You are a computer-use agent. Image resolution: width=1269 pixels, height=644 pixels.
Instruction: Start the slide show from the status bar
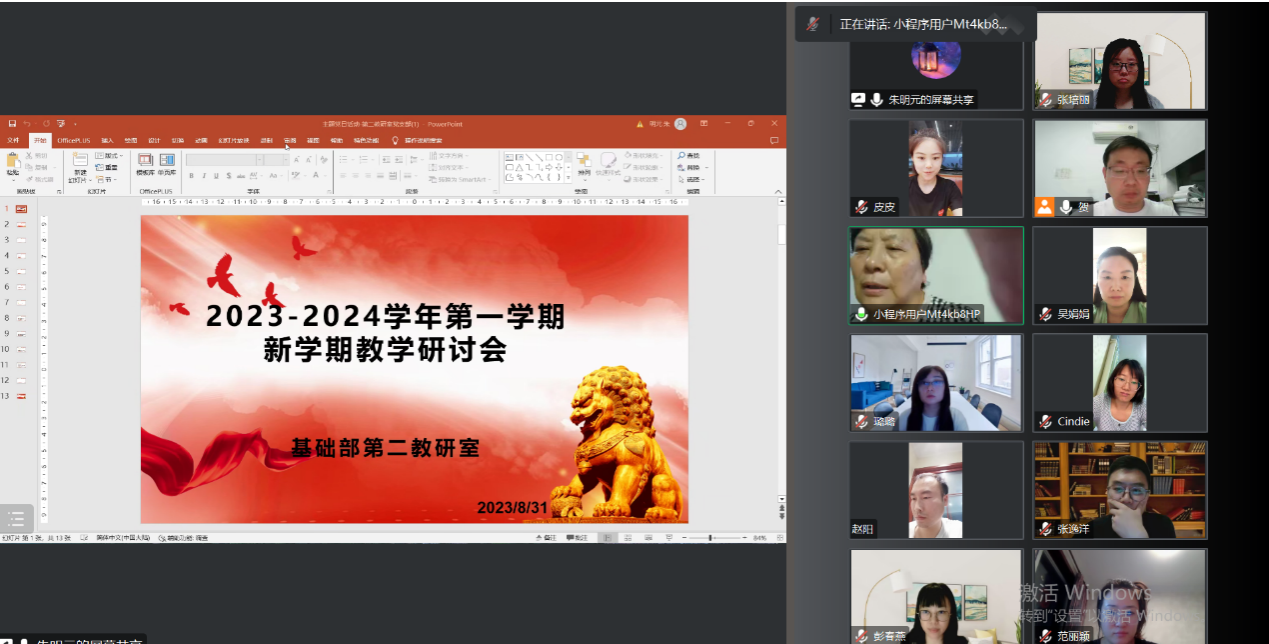click(x=668, y=538)
